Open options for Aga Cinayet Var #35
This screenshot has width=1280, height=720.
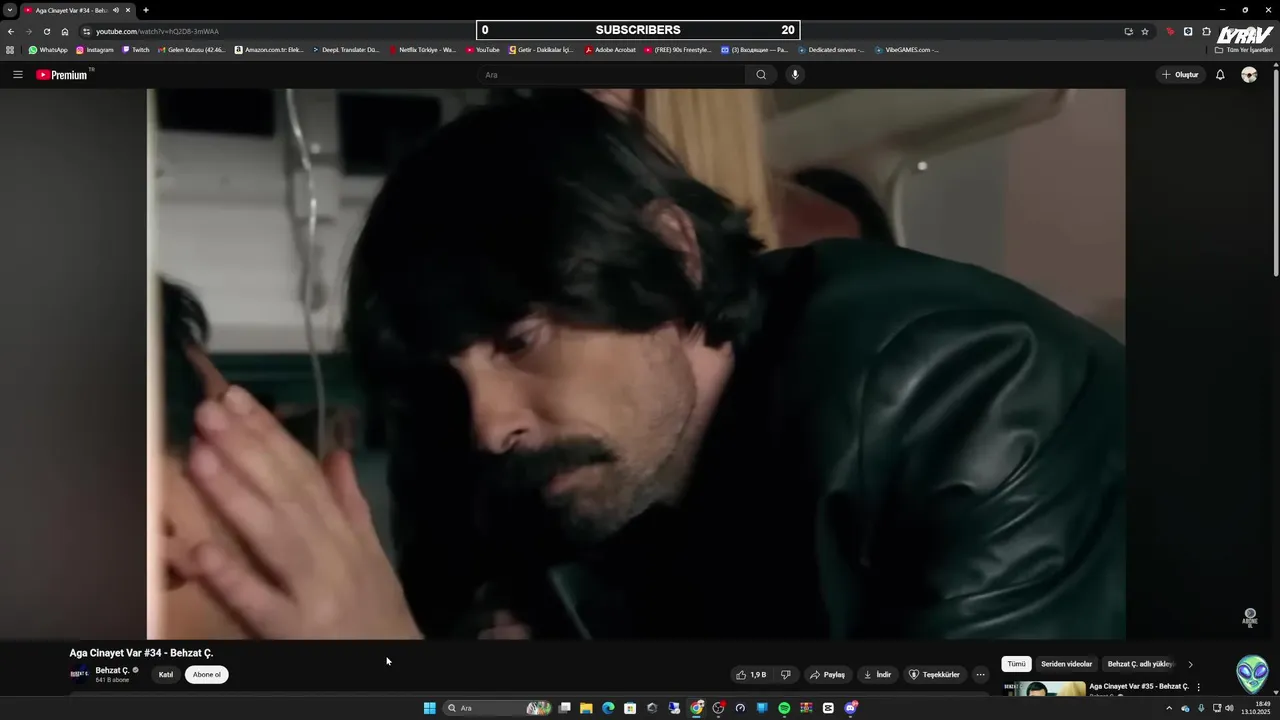pos(1198,688)
